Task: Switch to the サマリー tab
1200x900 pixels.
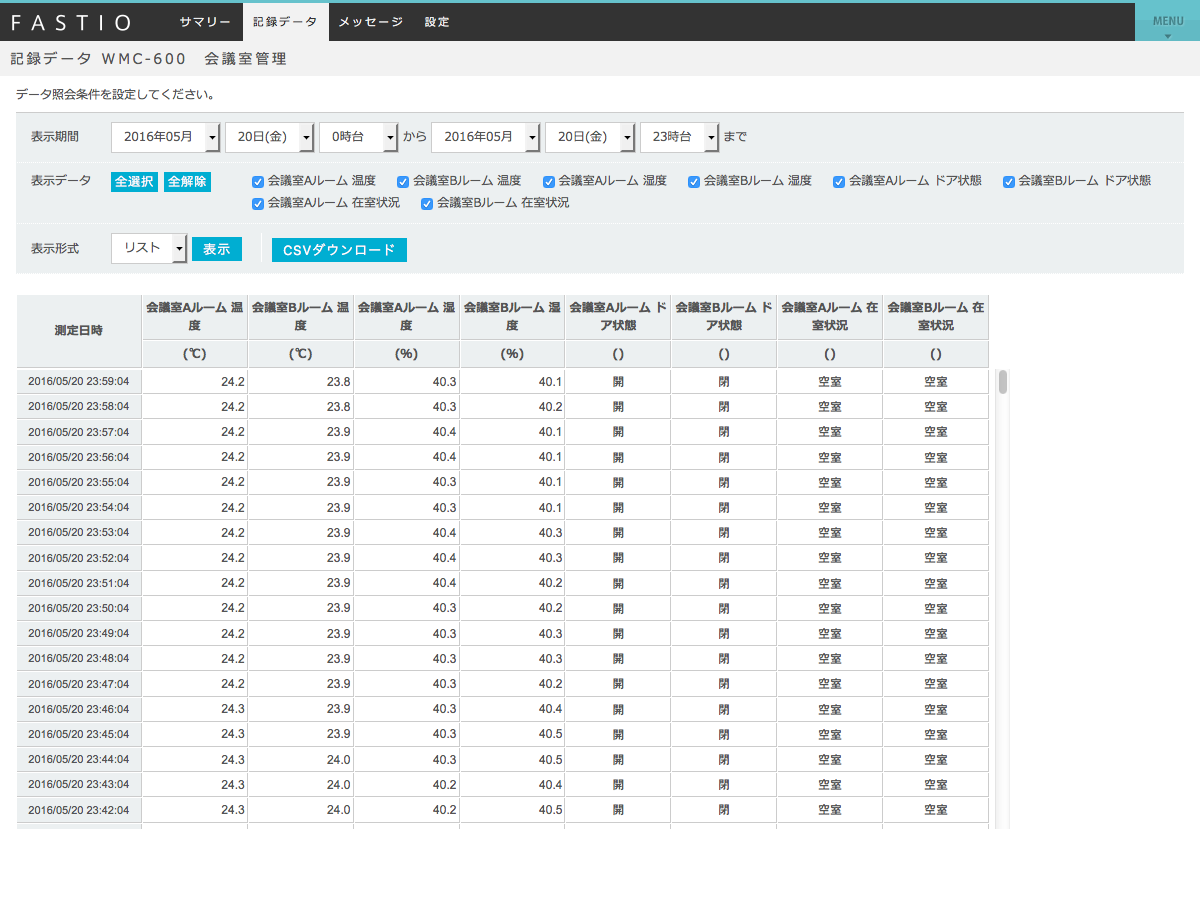Action: tap(205, 22)
